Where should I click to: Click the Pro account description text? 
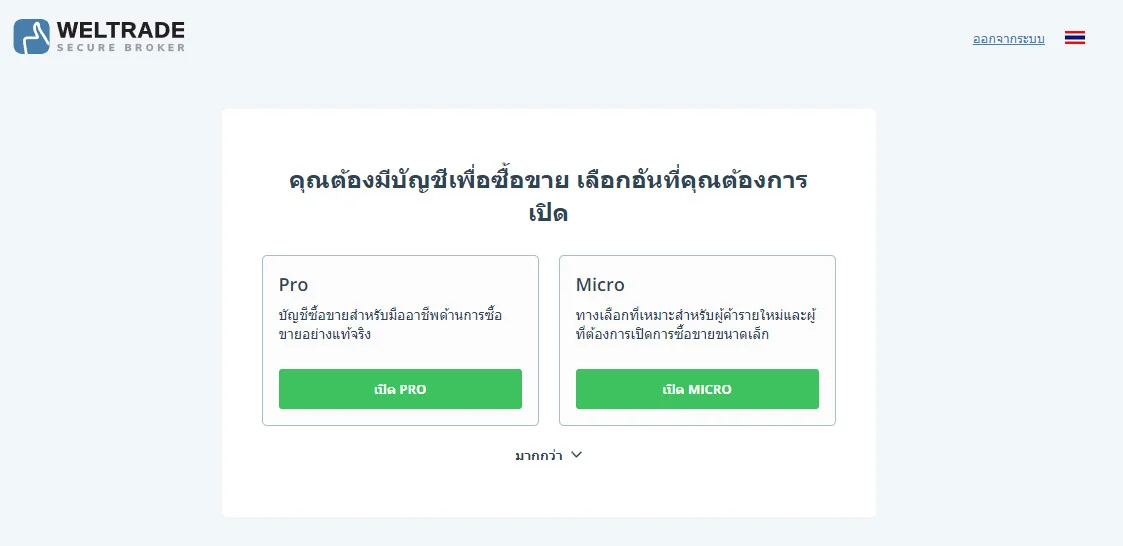(x=390, y=325)
